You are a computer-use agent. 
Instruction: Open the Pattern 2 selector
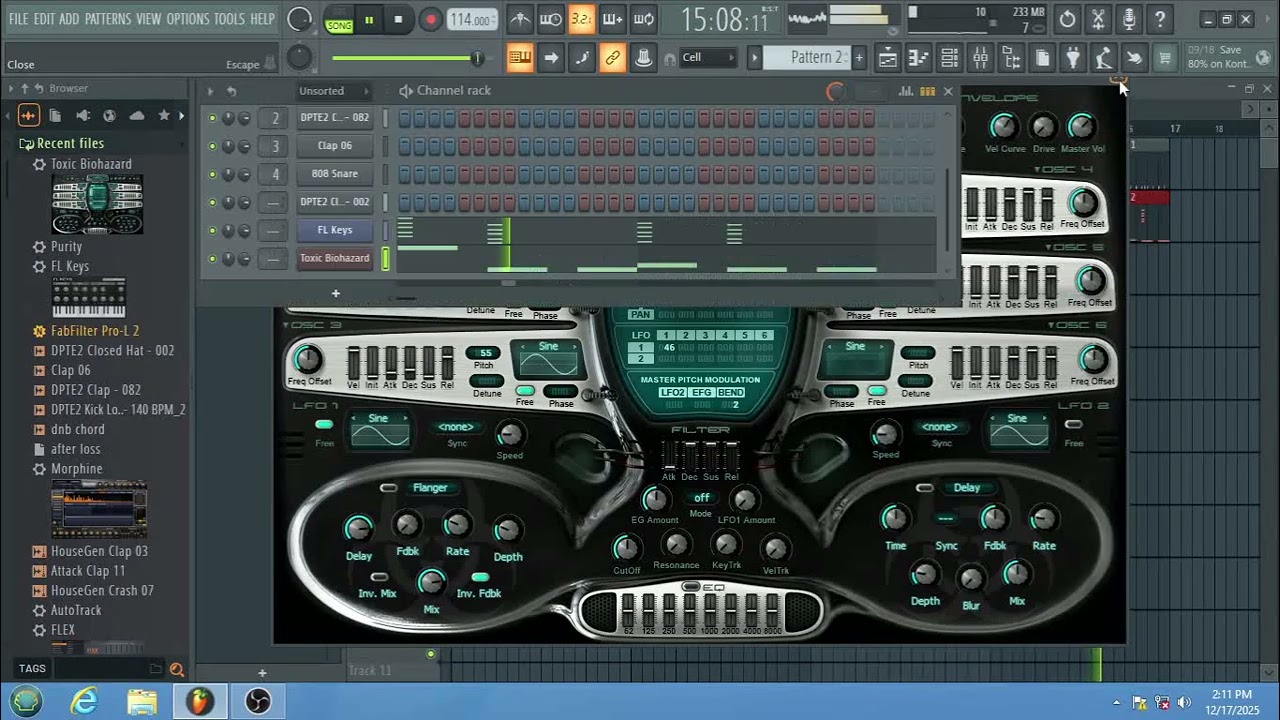[x=806, y=57]
